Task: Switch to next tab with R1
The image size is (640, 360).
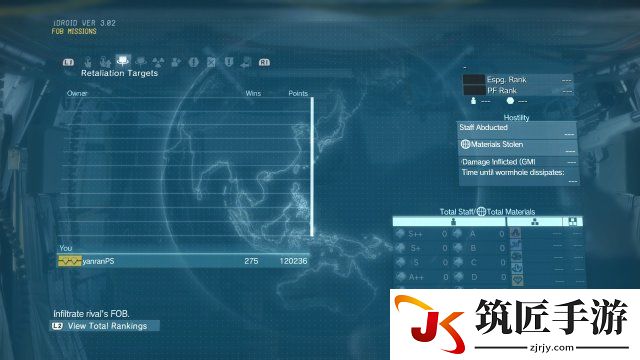Action: click(x=264, y=62)
